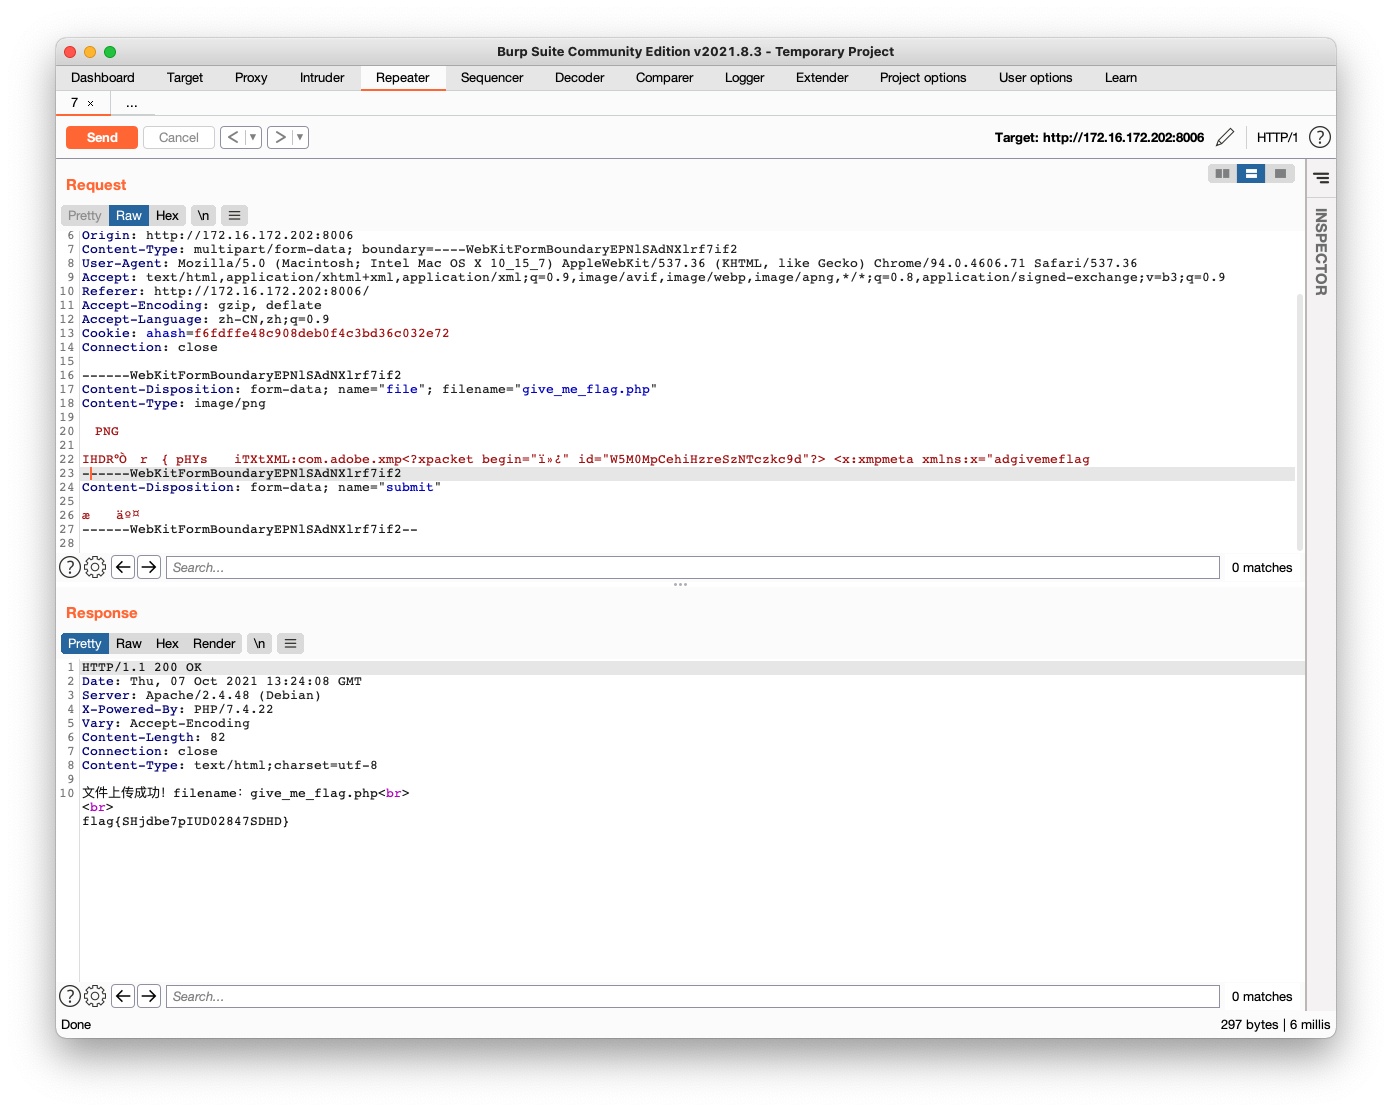The height and width of the screenshot is (1112, 1392).
Task: Click the Cancel button
Action: [179, 137]
